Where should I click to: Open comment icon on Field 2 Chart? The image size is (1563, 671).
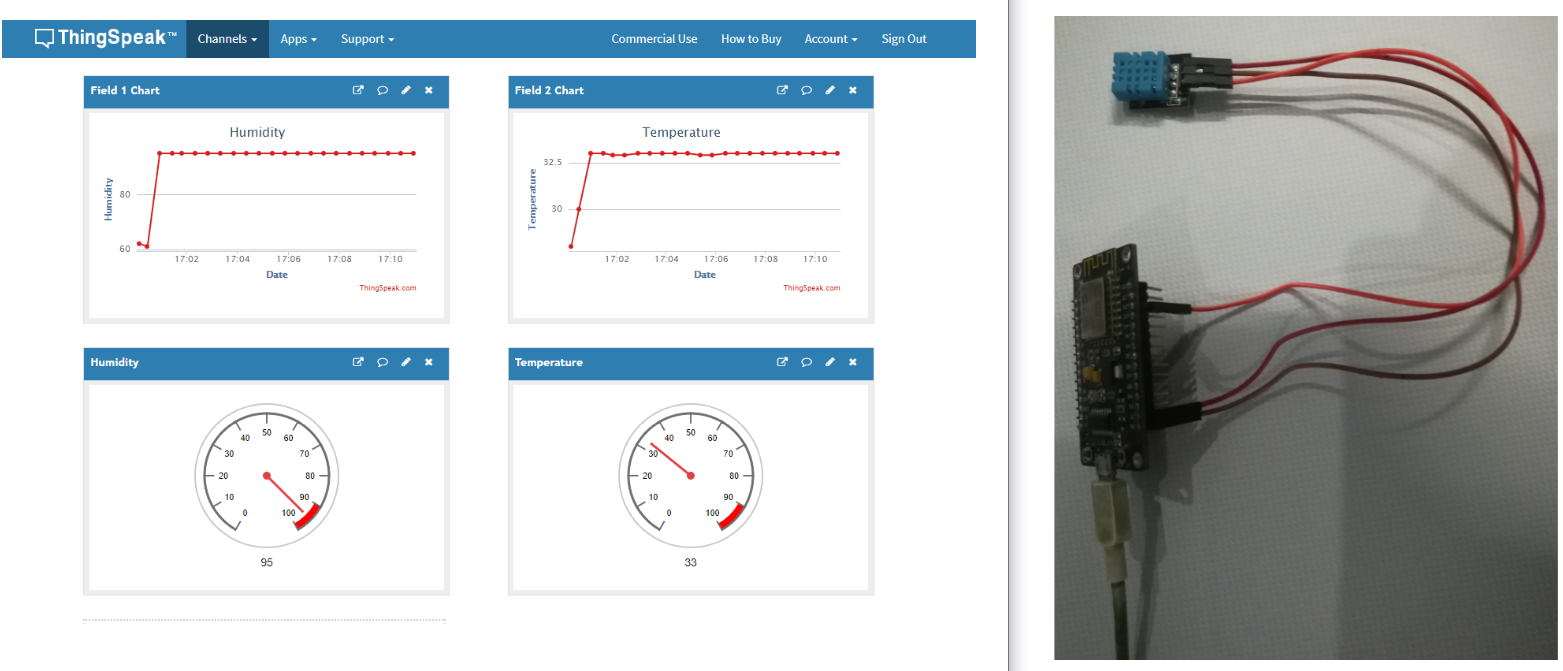(806, 90)
